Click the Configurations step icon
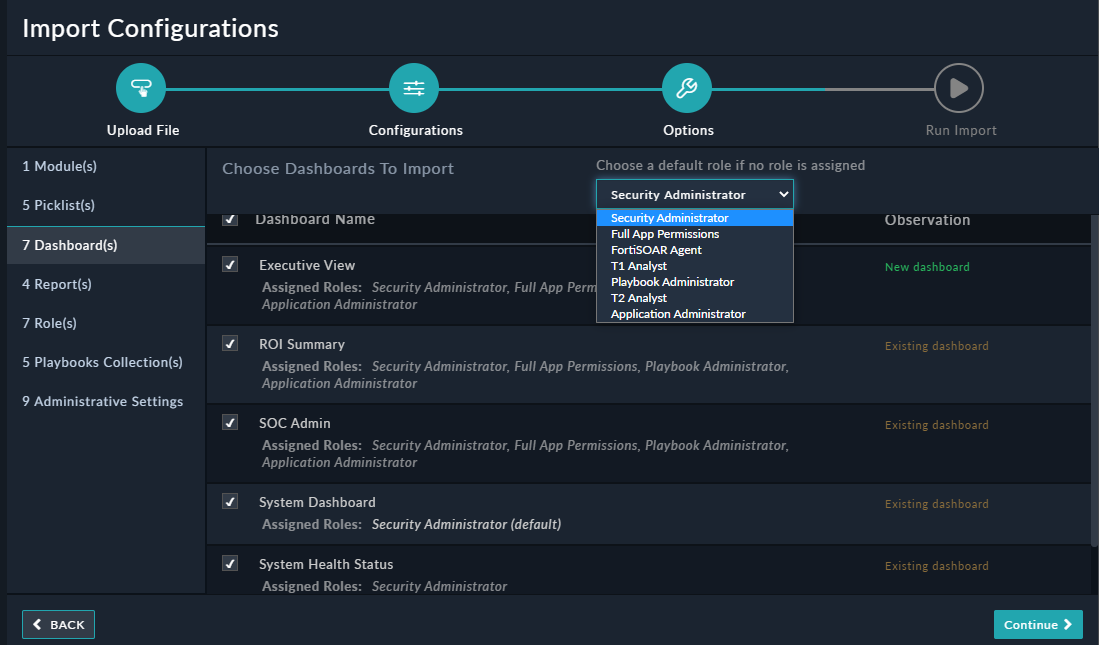The height and width of the screenshot is (645, 1099). [x=413, y=88]
